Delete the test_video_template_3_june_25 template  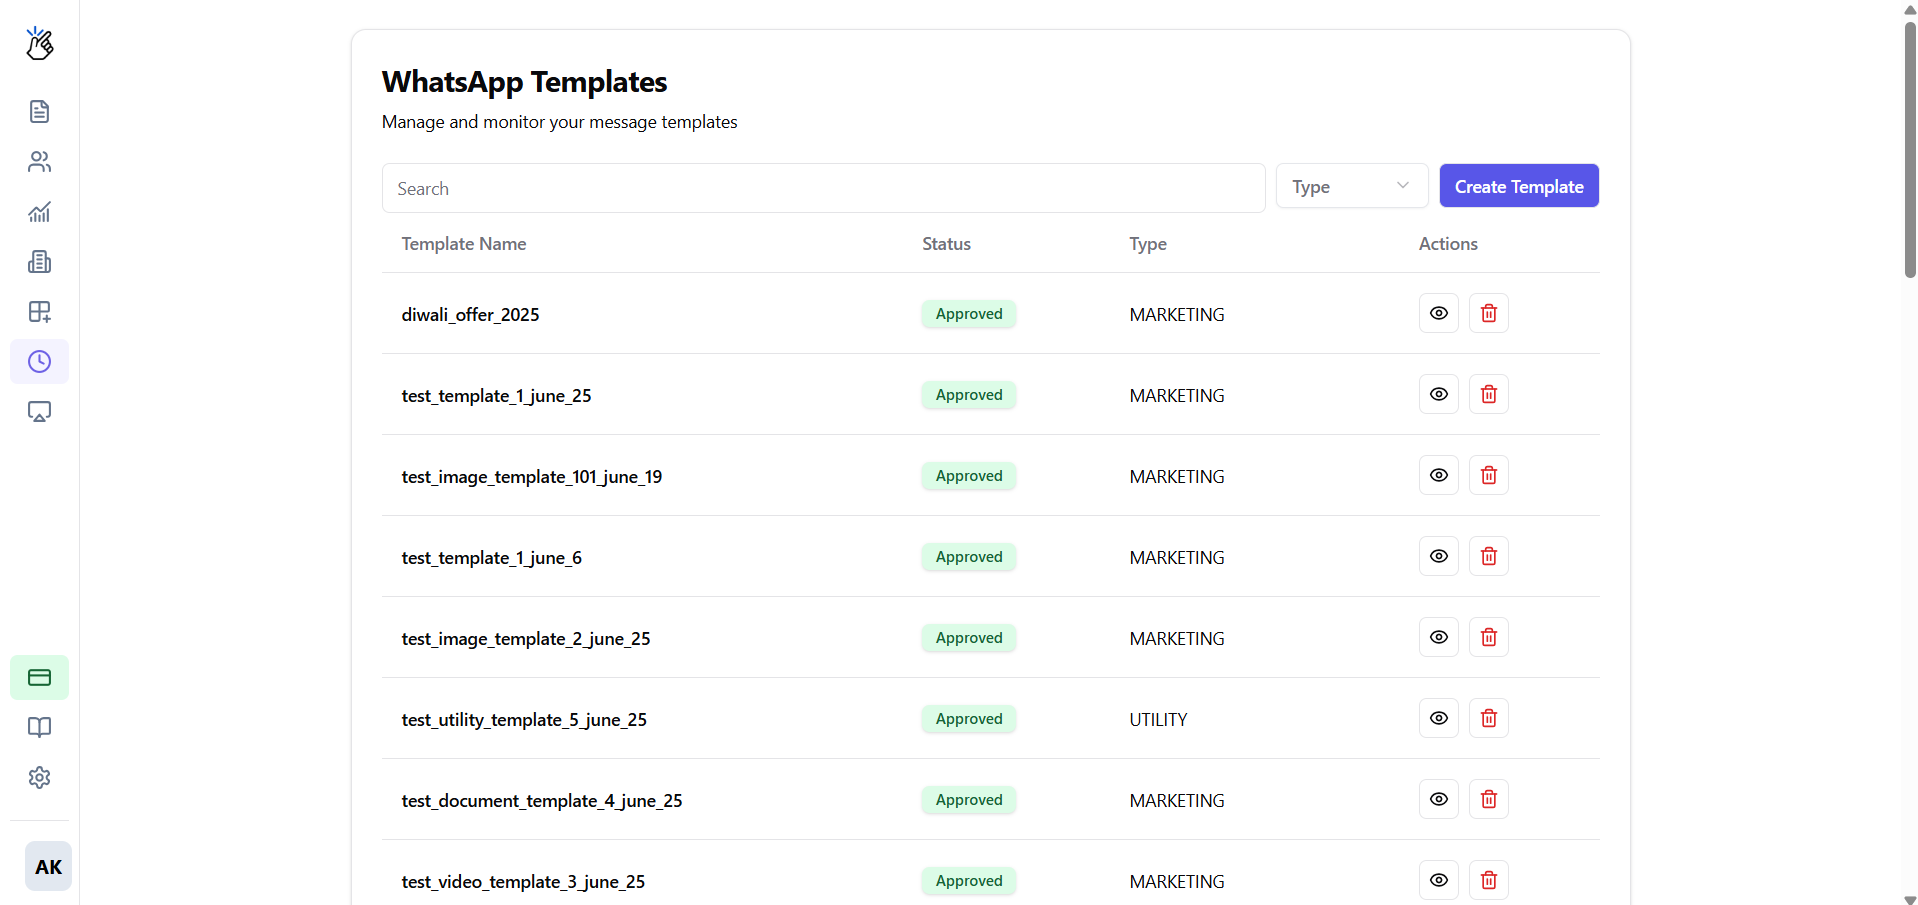[1487, 880]
